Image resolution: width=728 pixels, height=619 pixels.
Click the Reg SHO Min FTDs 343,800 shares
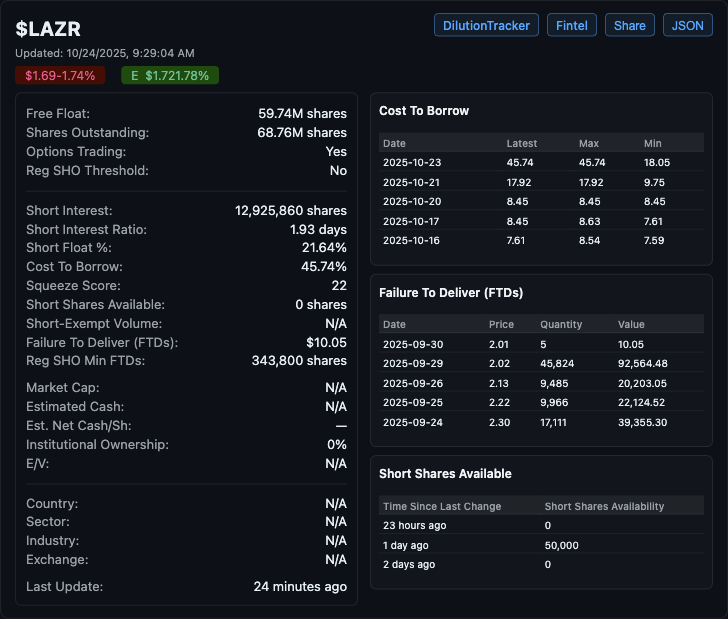pos(299,360)
